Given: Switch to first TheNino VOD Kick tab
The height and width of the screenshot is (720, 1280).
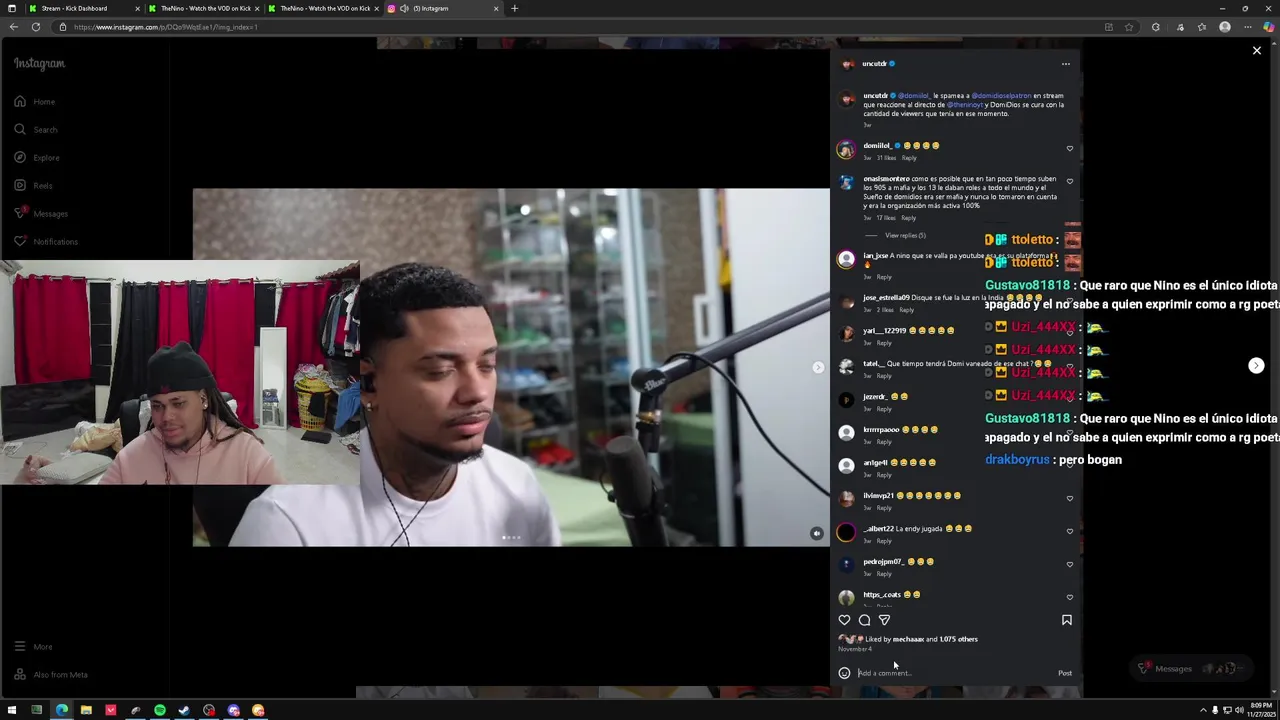Looking at the screenshot, I should click(x=206, y=8).
